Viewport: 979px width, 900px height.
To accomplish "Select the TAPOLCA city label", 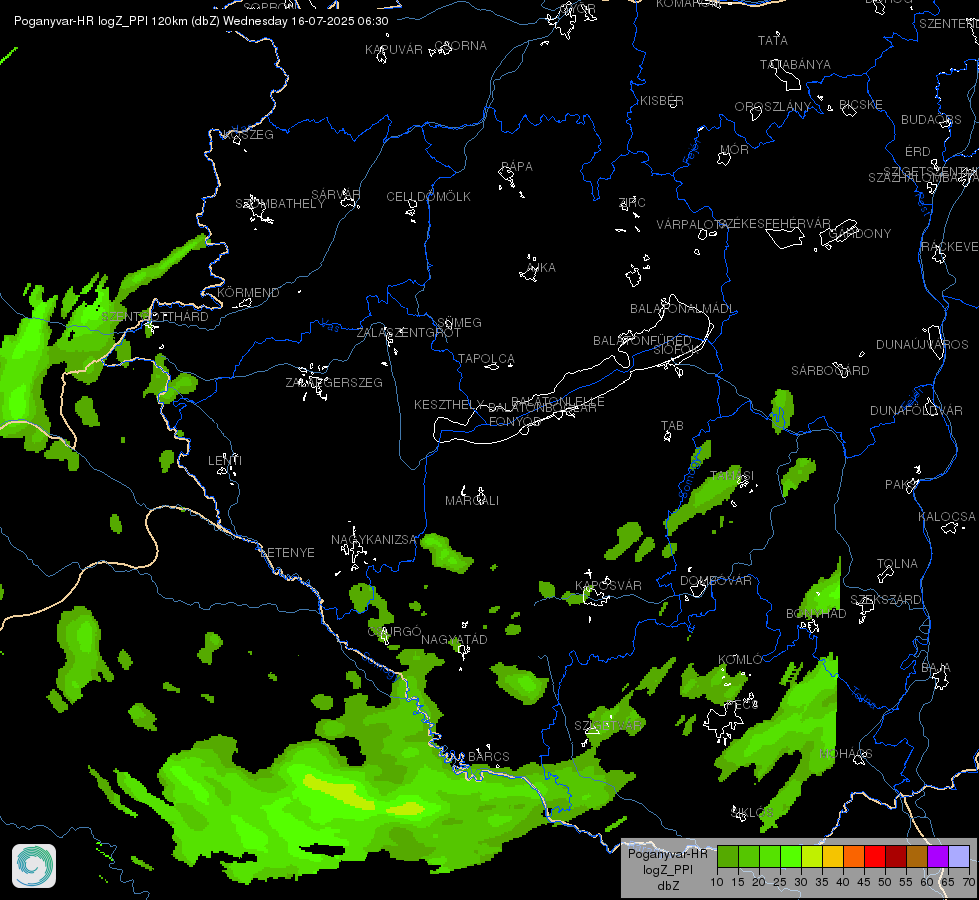I will 486,359.
